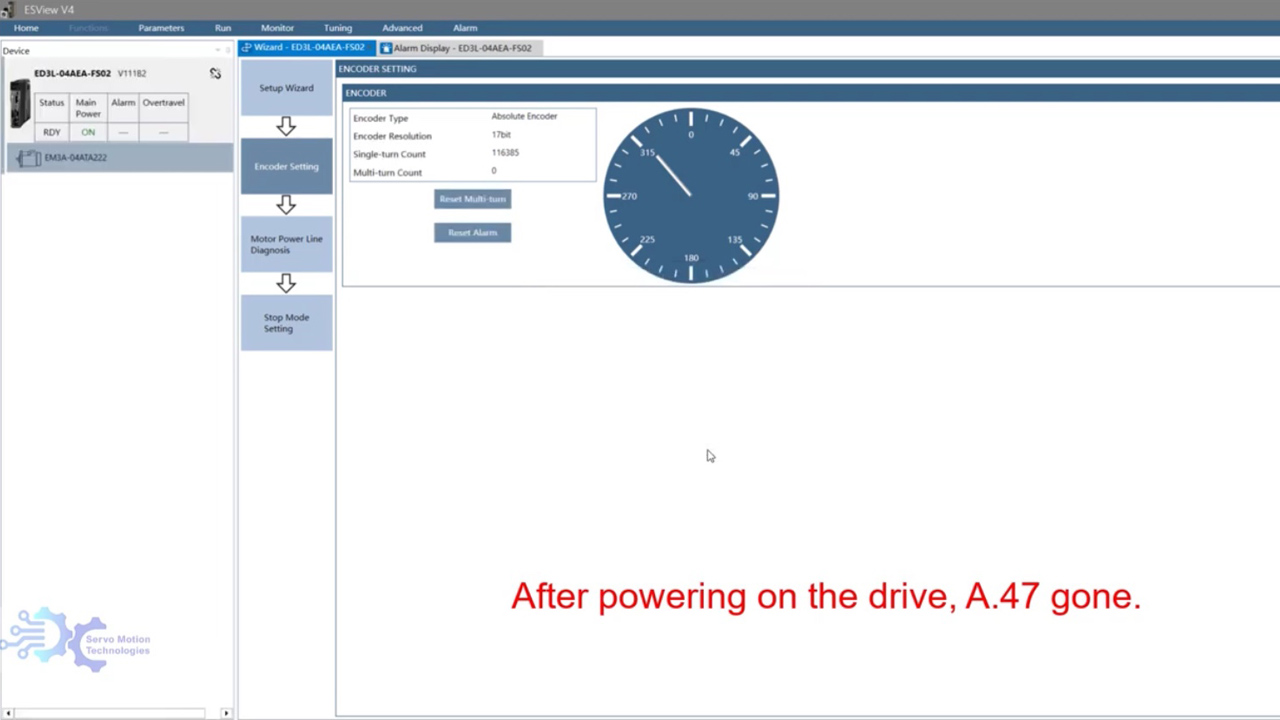Click the Setup Wizard step
The height and width of the screenshot is (720, 1280).
pos(286,88)
